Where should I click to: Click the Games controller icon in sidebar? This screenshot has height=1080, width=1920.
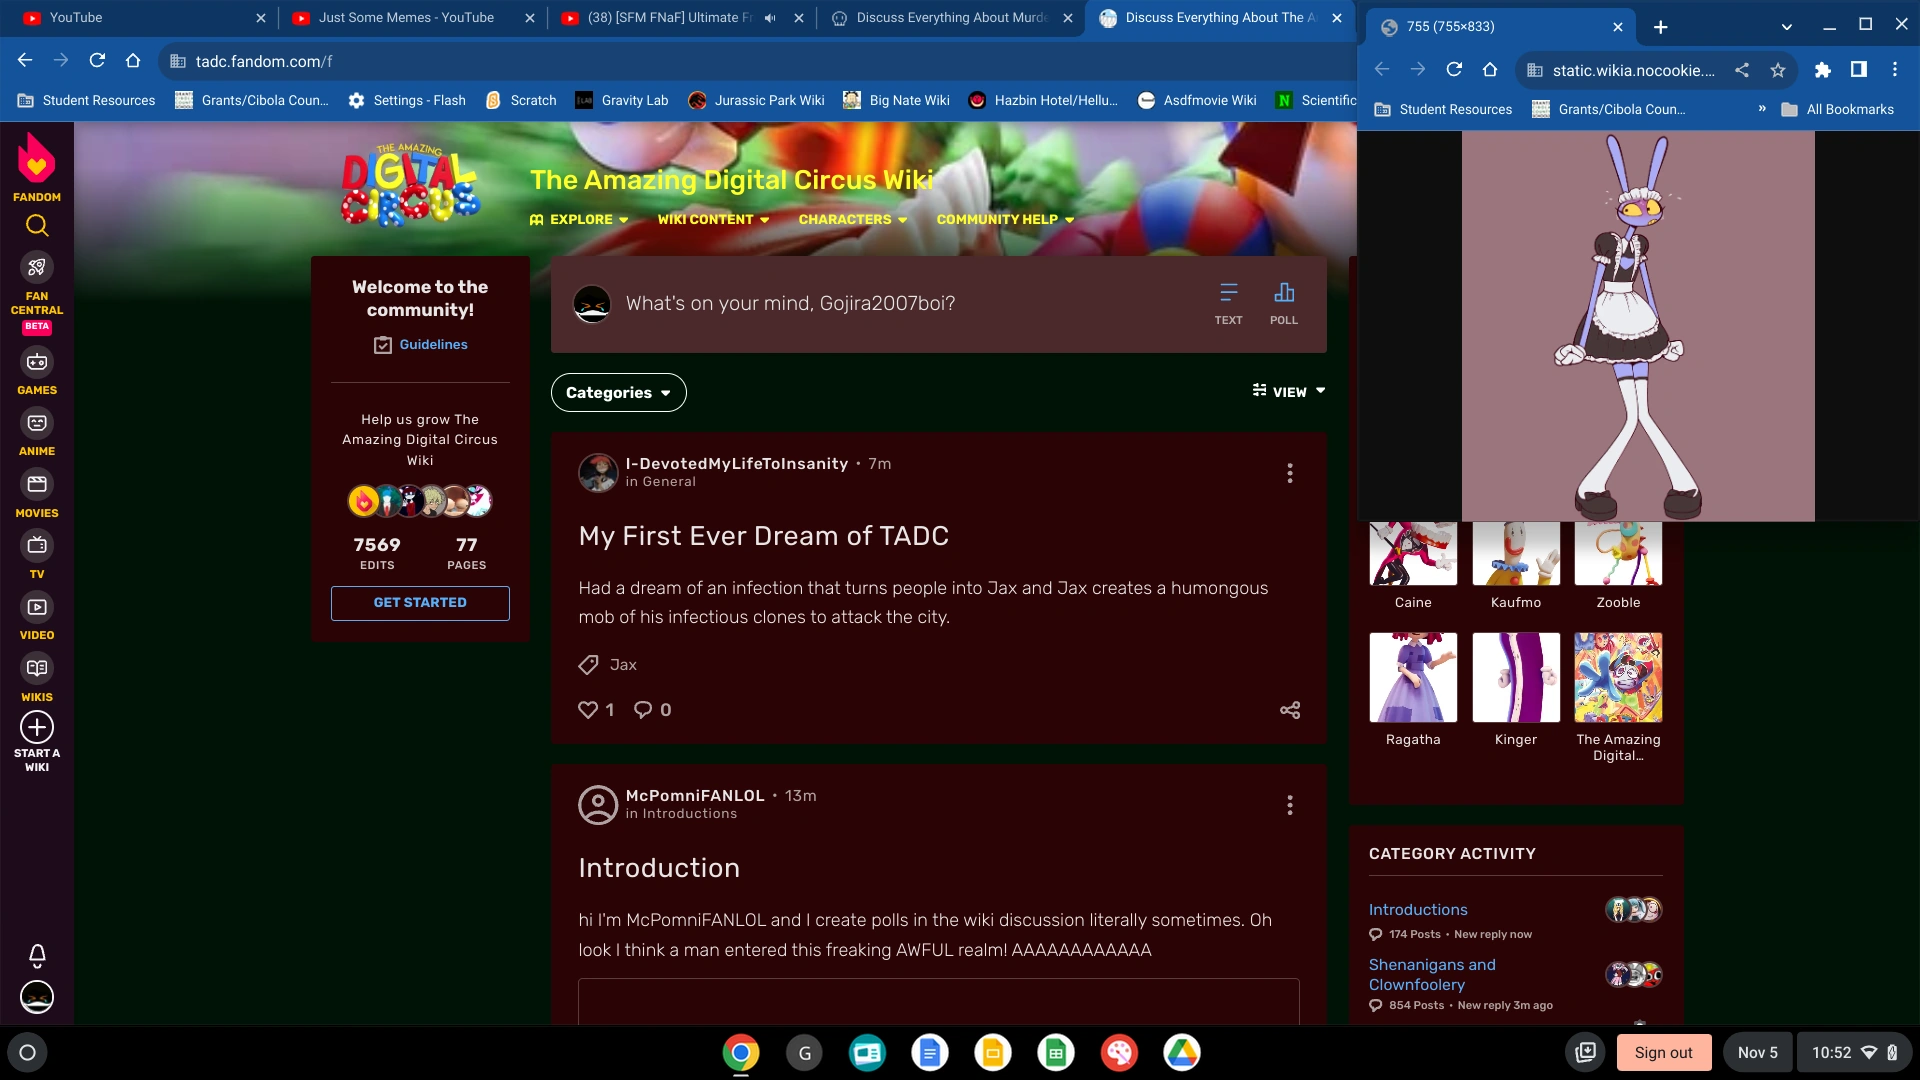pos(37,362)
